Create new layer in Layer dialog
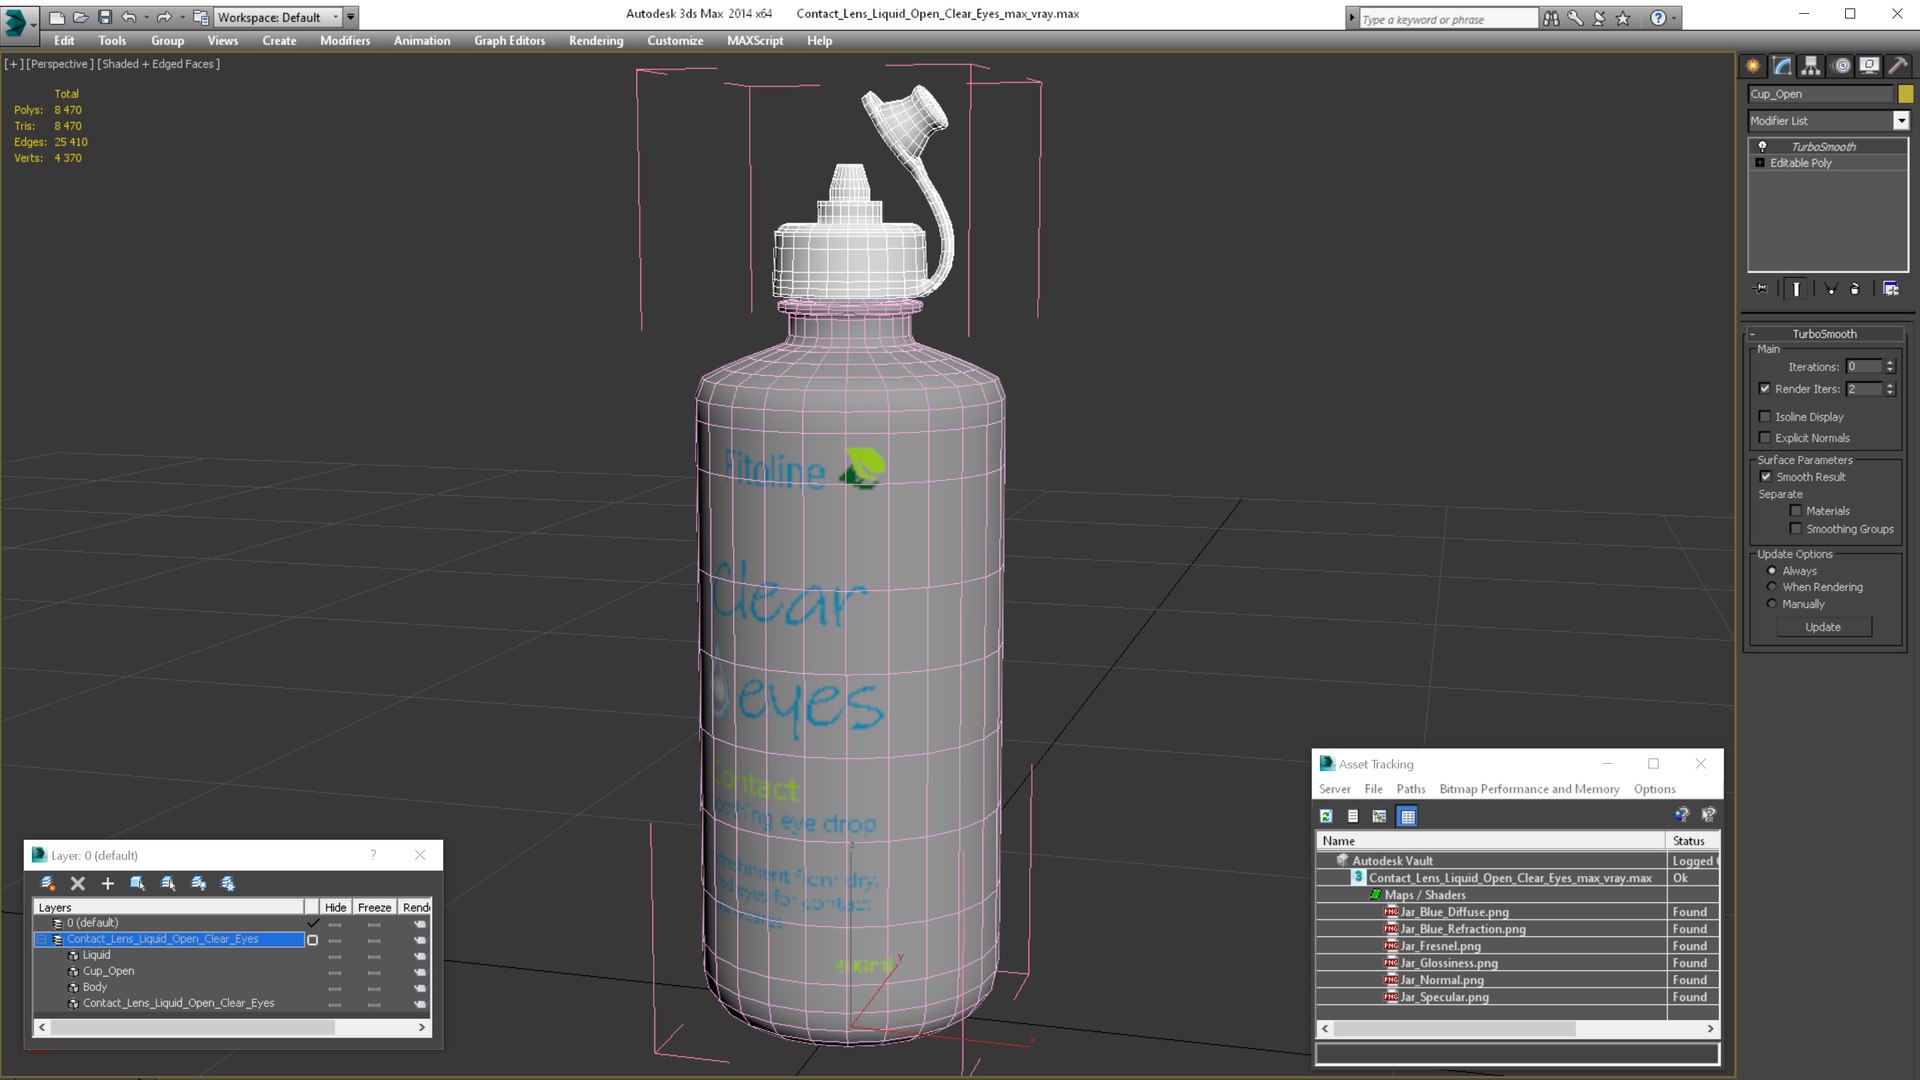1920x1080 pixels. 47,883
